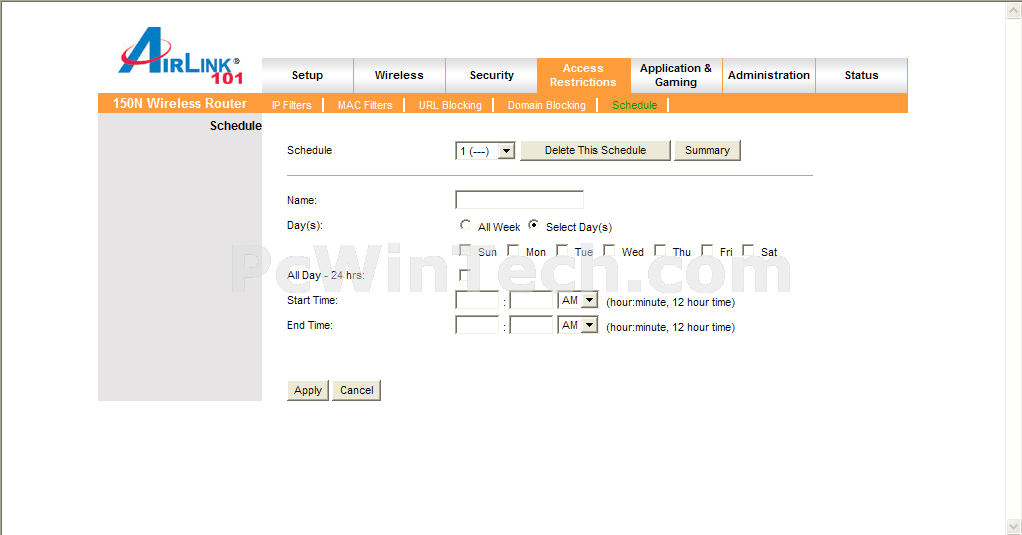Click Delete This Schedule button
The width and height of the screenshot is (1022, 535).
point(595,151)
